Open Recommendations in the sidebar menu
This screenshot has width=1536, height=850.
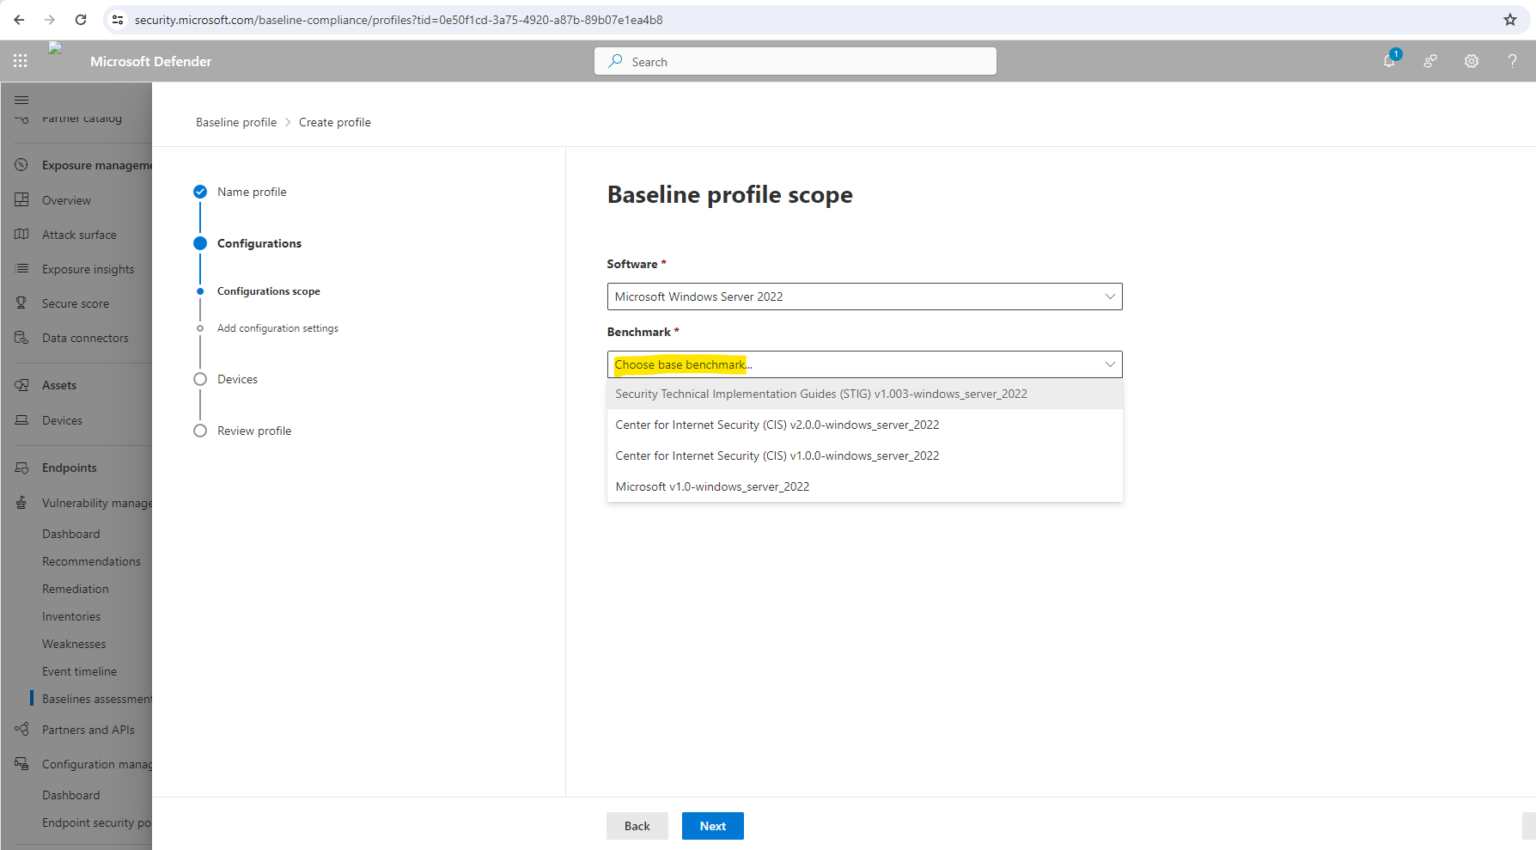tap(91, 561)
